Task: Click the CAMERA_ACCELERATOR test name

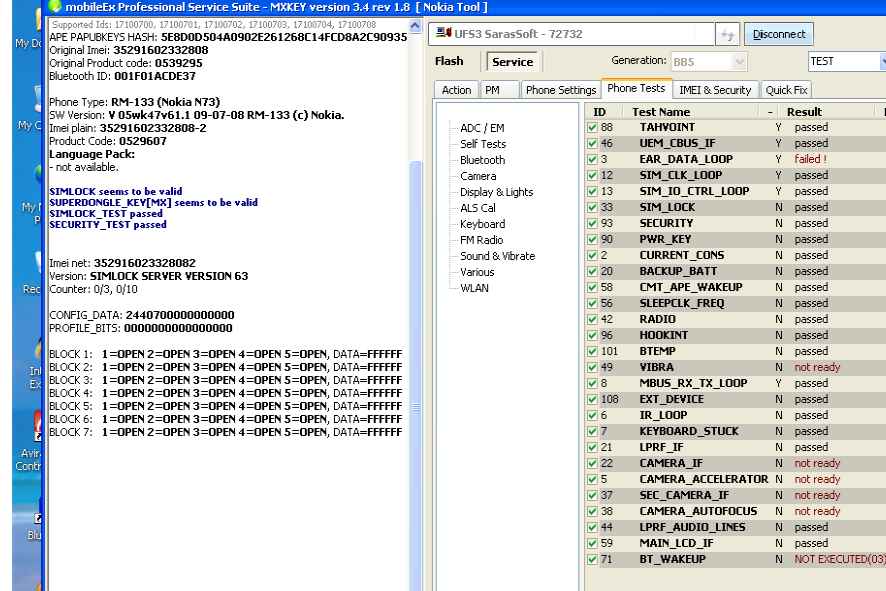Action: (703, 479)
